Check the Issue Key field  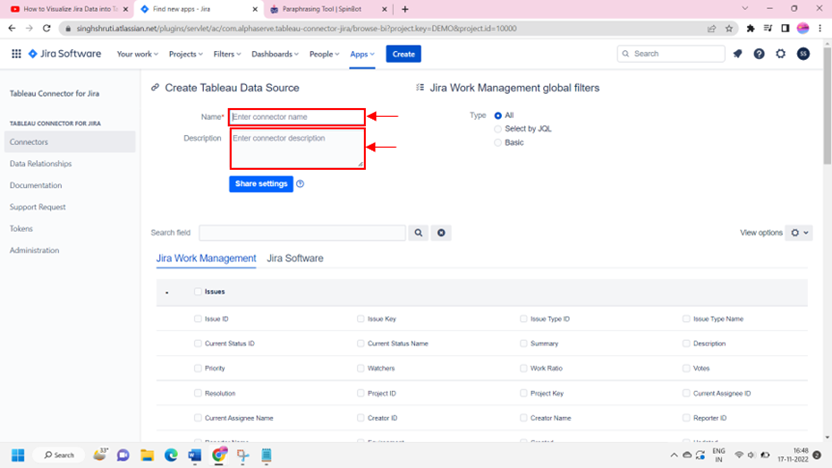pyautogui.click(x=361, y=319)
